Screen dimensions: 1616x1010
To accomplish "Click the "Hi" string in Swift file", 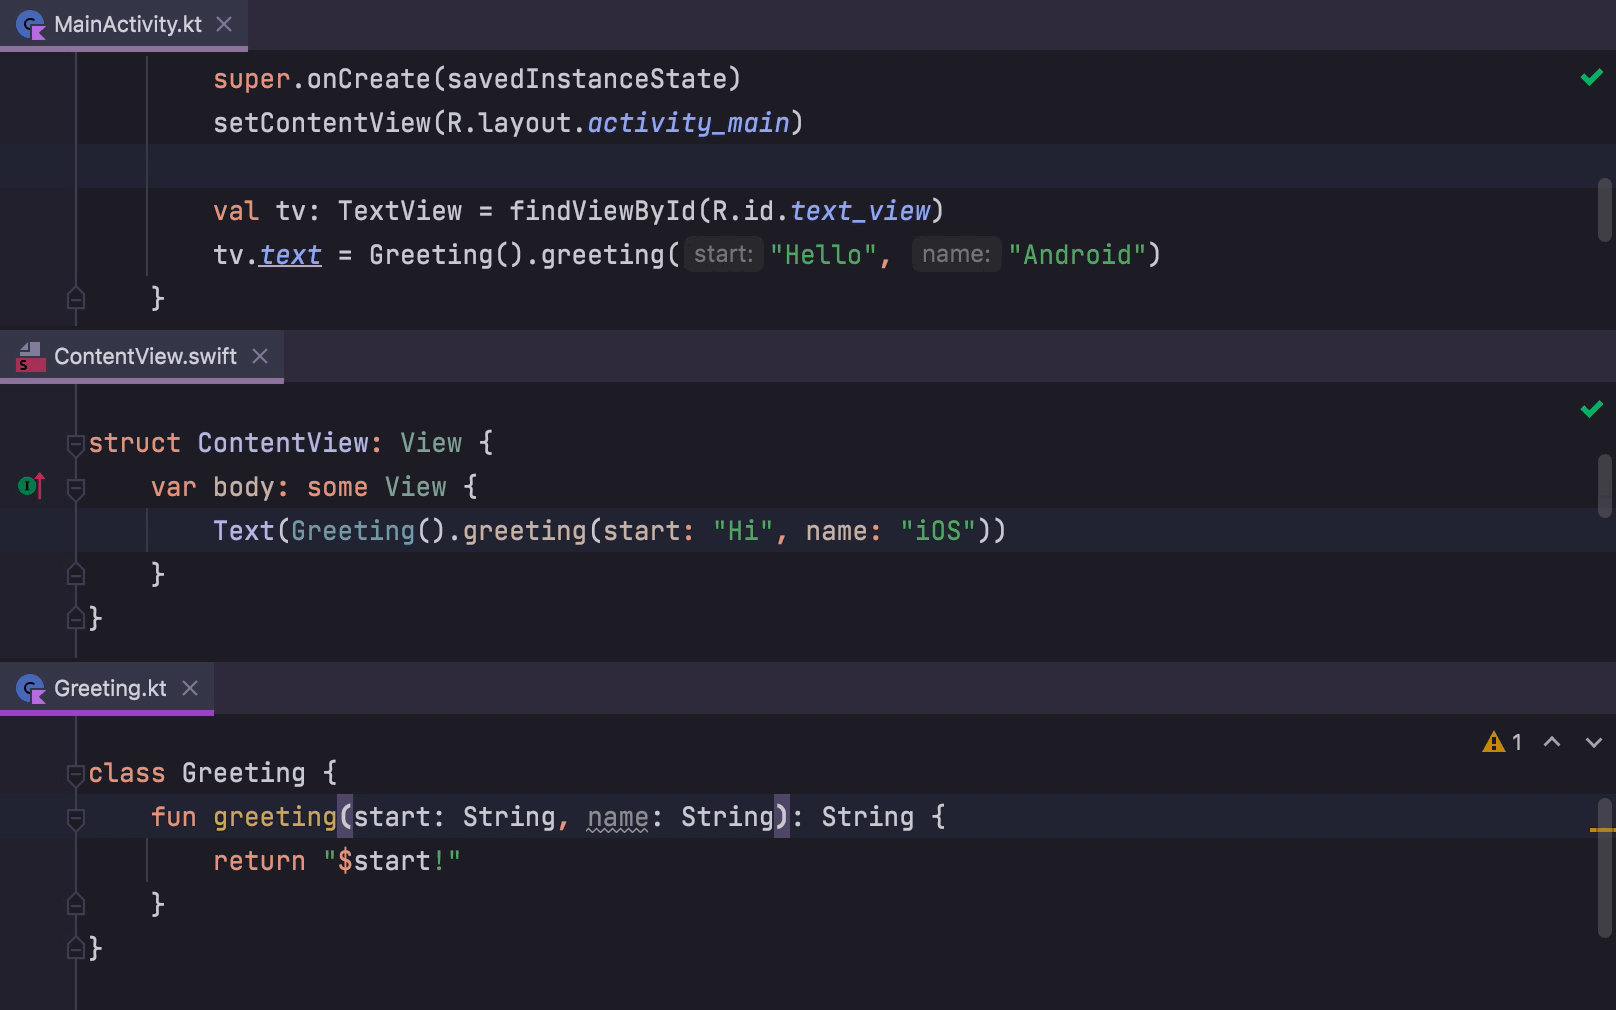I will (x=743, y=531).
